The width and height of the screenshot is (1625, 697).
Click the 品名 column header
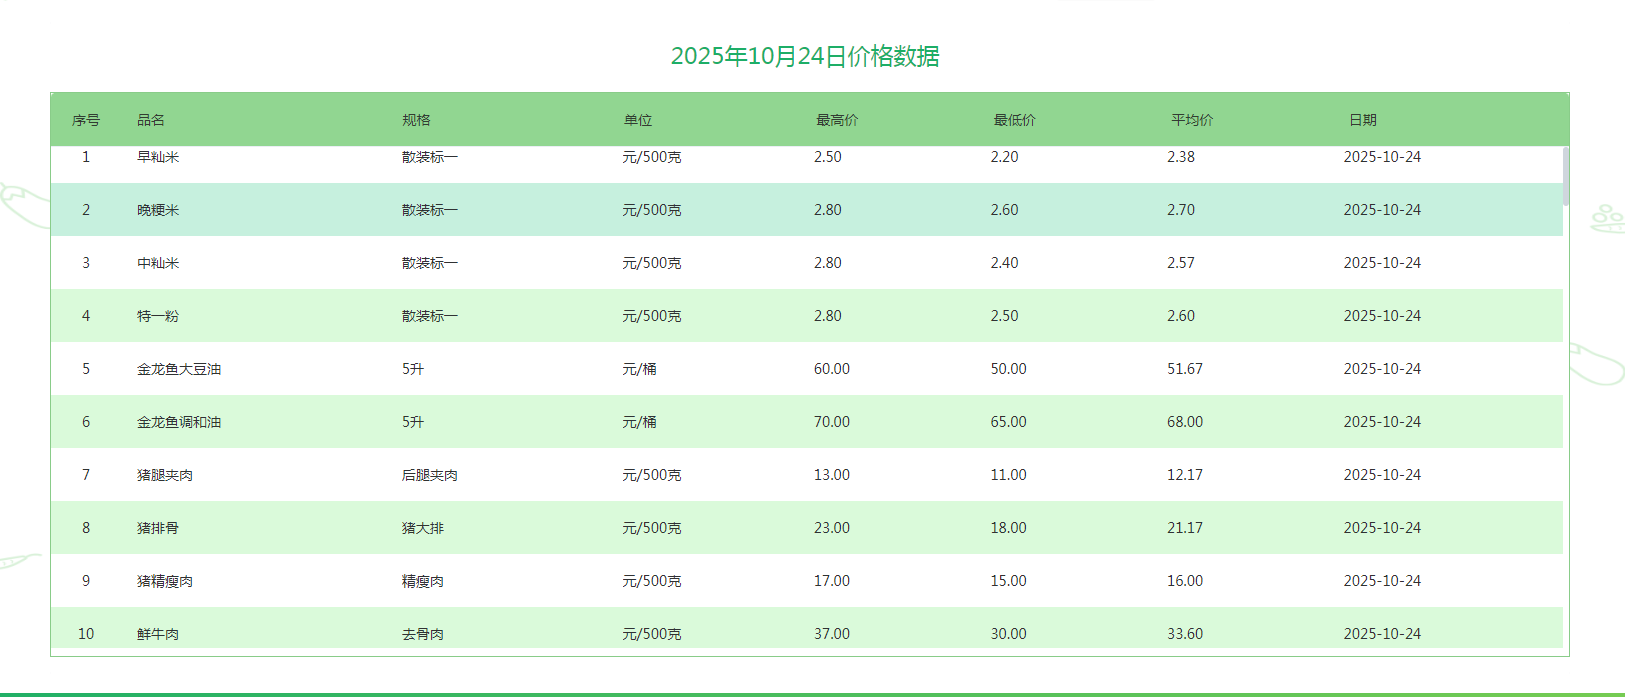coord(151,120)
